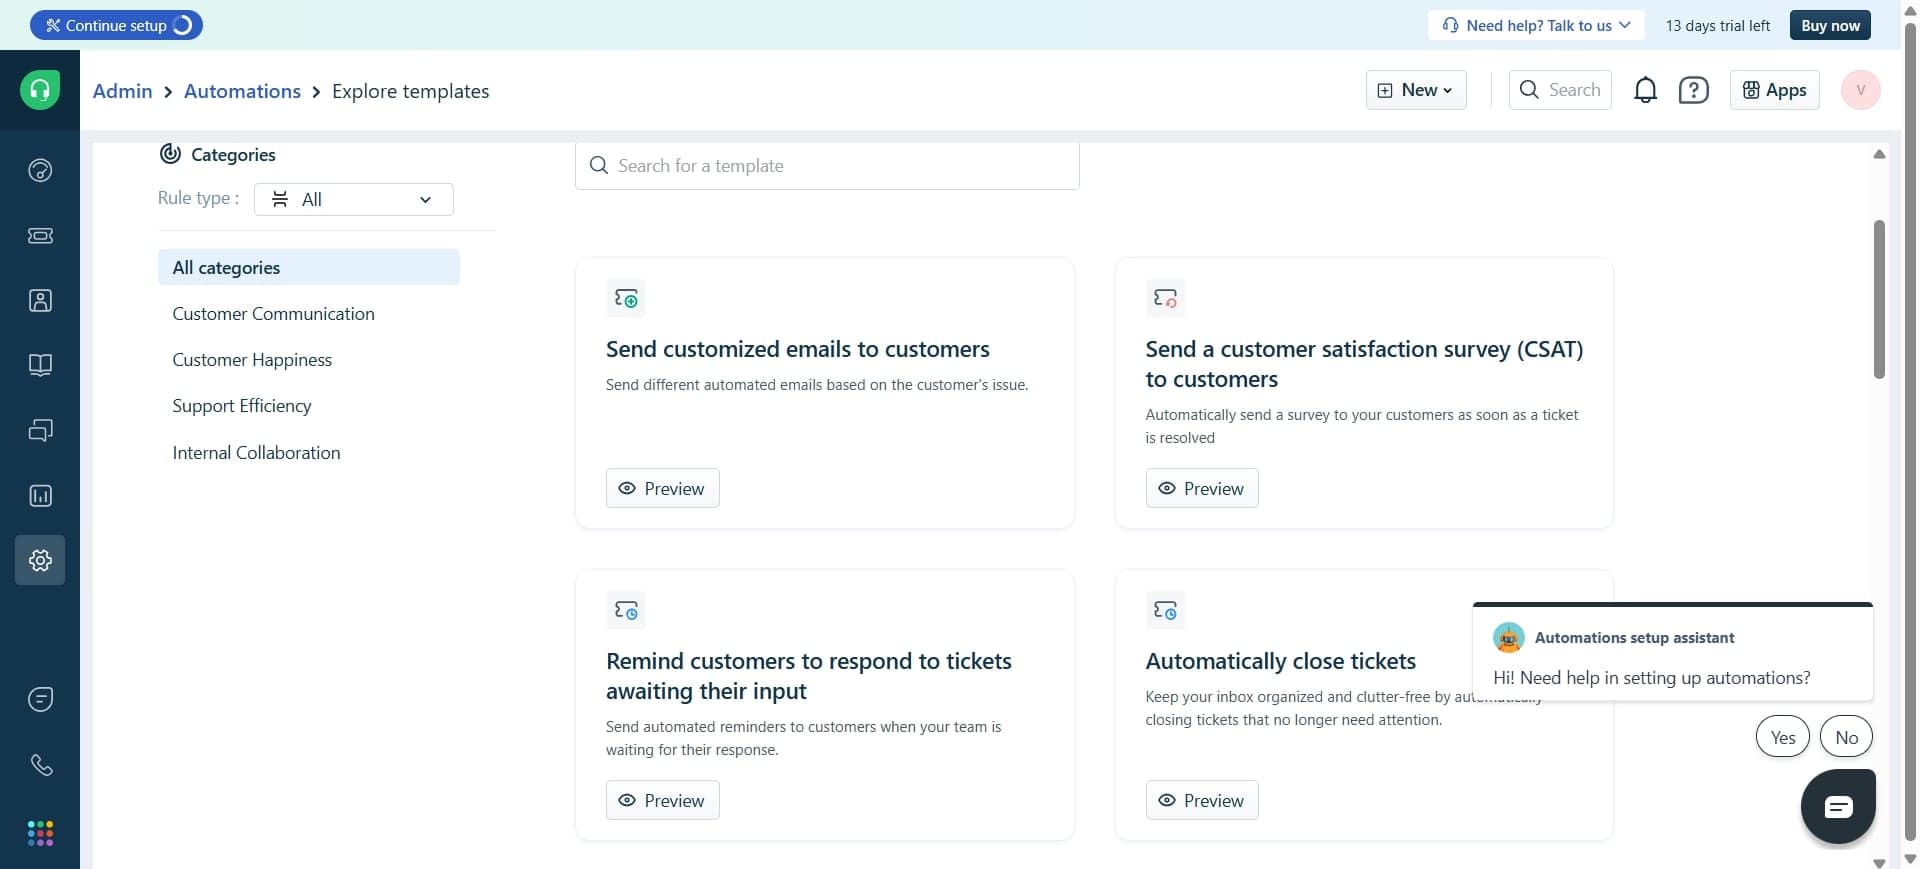
Task: Click the Send customized emails to customers title
Action: coord(797,349)
